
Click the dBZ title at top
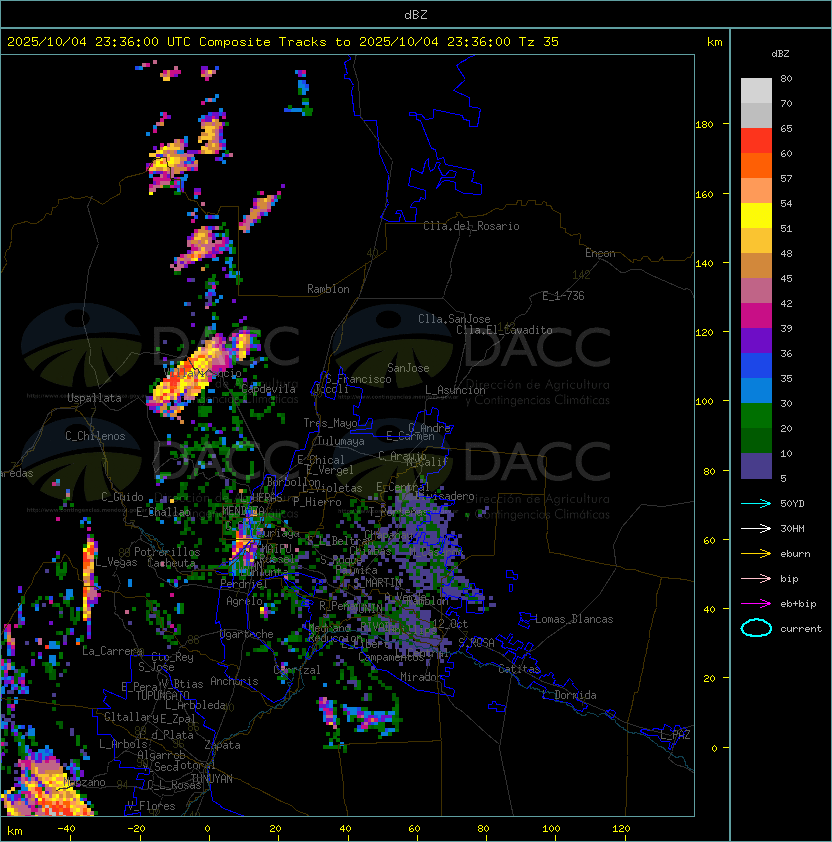pos(416,14)
